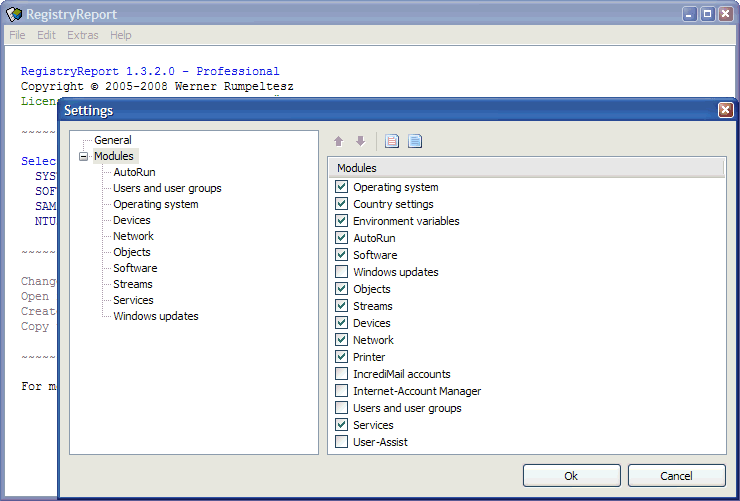Collapse the Modules tree node
Screen dimensions: 740x501
coord(83,156)
